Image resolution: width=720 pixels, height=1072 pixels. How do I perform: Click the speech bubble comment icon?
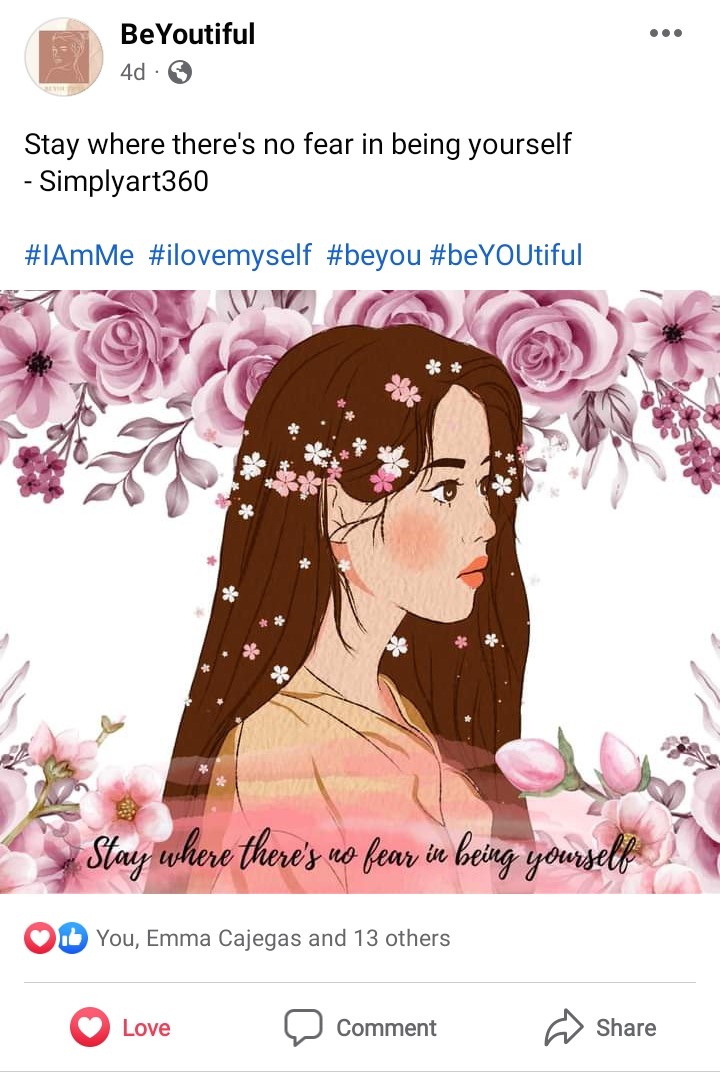point(303,1027)
